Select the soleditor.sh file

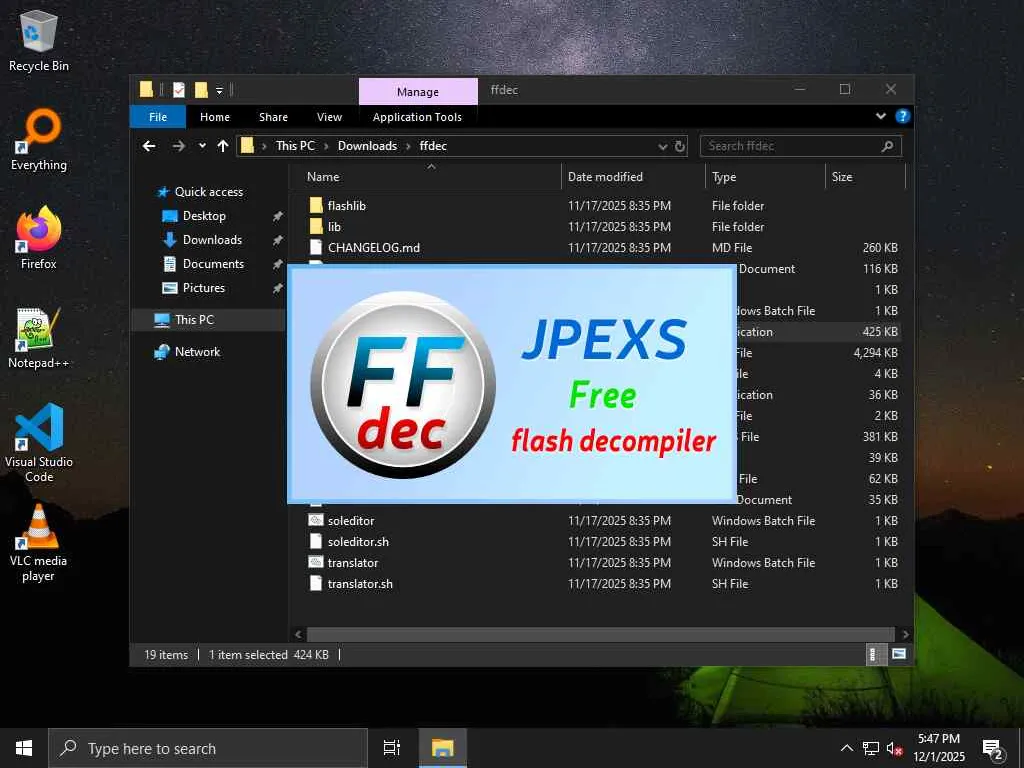(358, 541)
